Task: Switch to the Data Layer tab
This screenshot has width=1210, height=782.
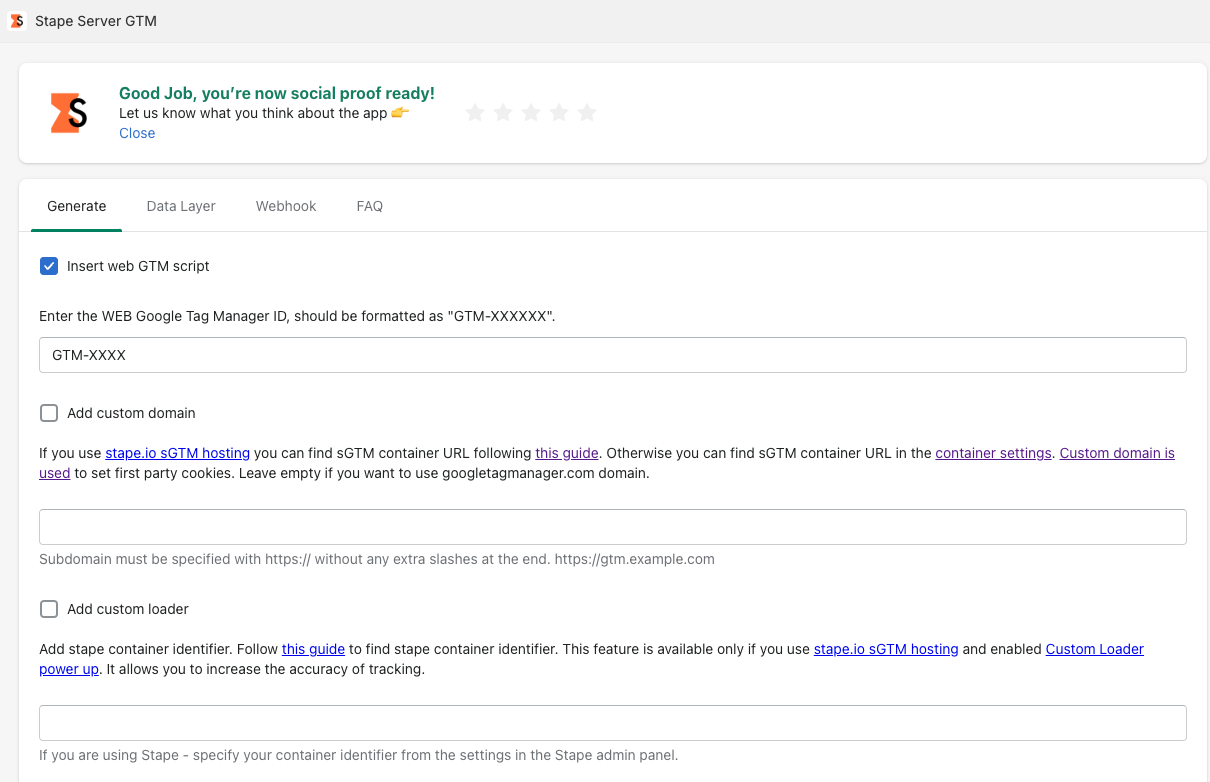Action: coord(181,206)
